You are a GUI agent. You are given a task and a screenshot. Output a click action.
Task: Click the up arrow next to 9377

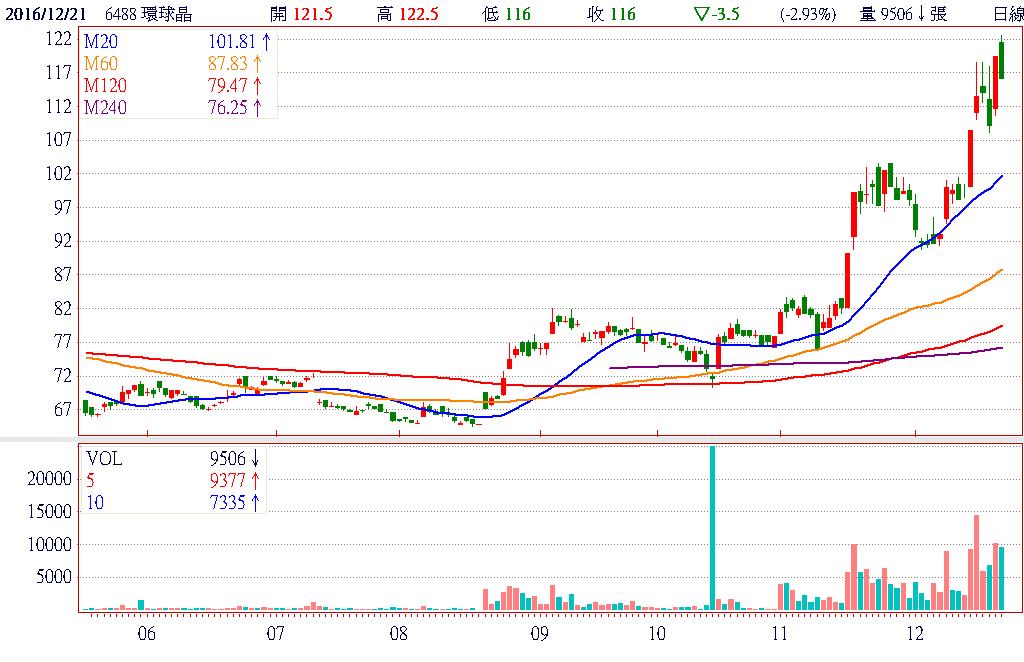255,481
